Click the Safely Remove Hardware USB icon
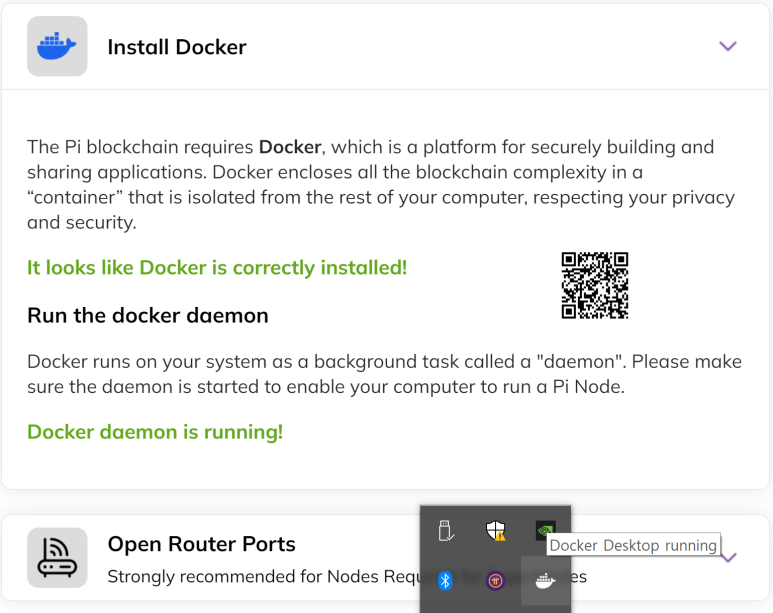This screenshot has width=773, height=613. (x=446, y=531)
